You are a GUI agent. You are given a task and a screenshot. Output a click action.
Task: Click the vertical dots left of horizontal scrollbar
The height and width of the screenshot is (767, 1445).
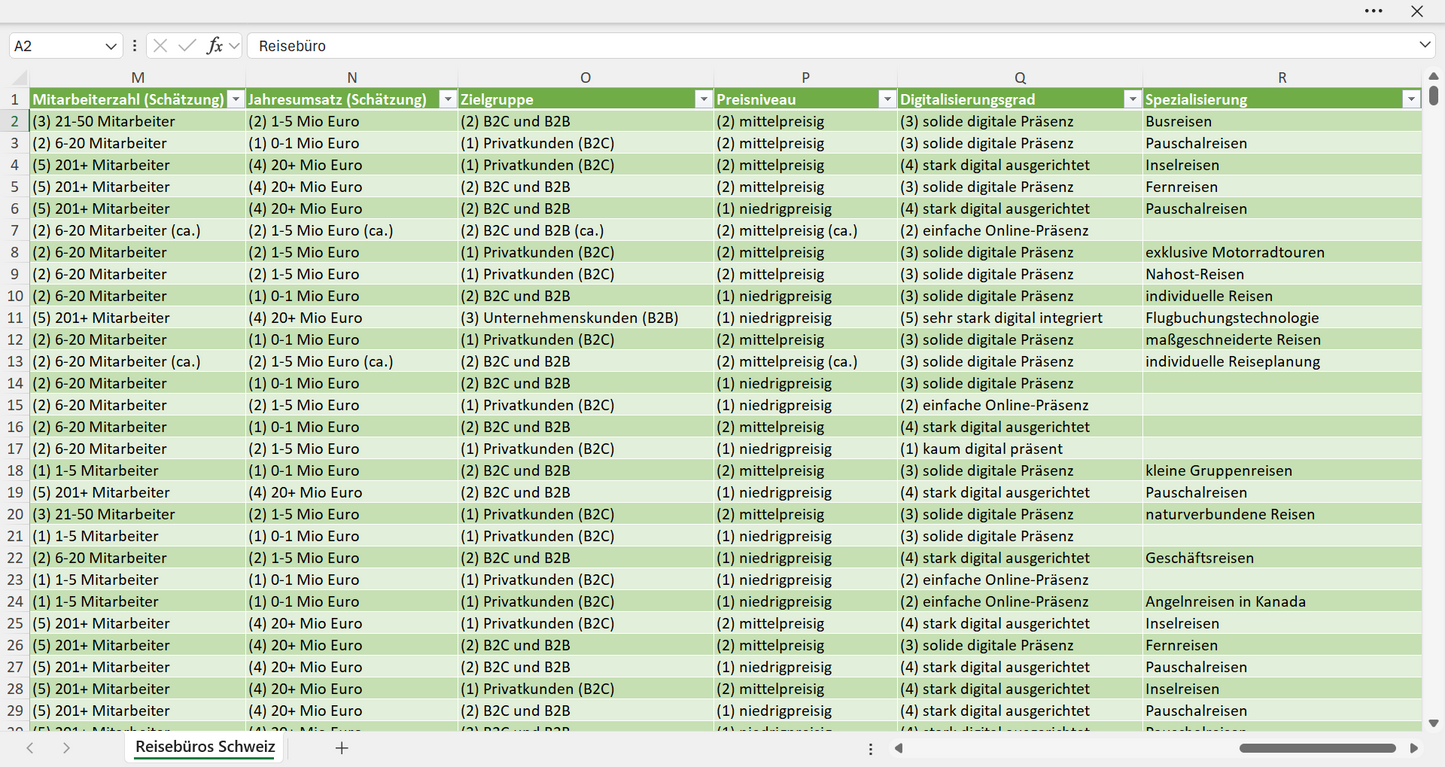[x=871, y=749]
